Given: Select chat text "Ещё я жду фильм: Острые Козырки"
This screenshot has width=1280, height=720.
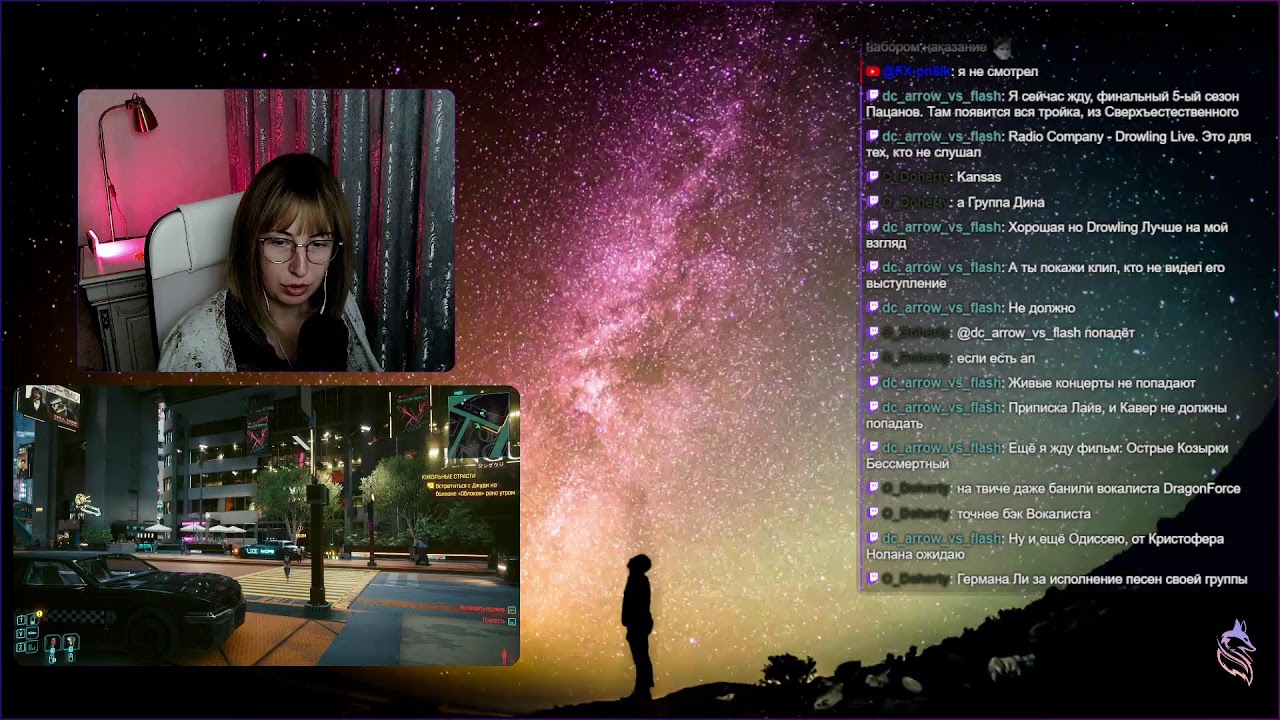Looking at the screenshot, I should pyautogui.click(x=1118, y=448).
